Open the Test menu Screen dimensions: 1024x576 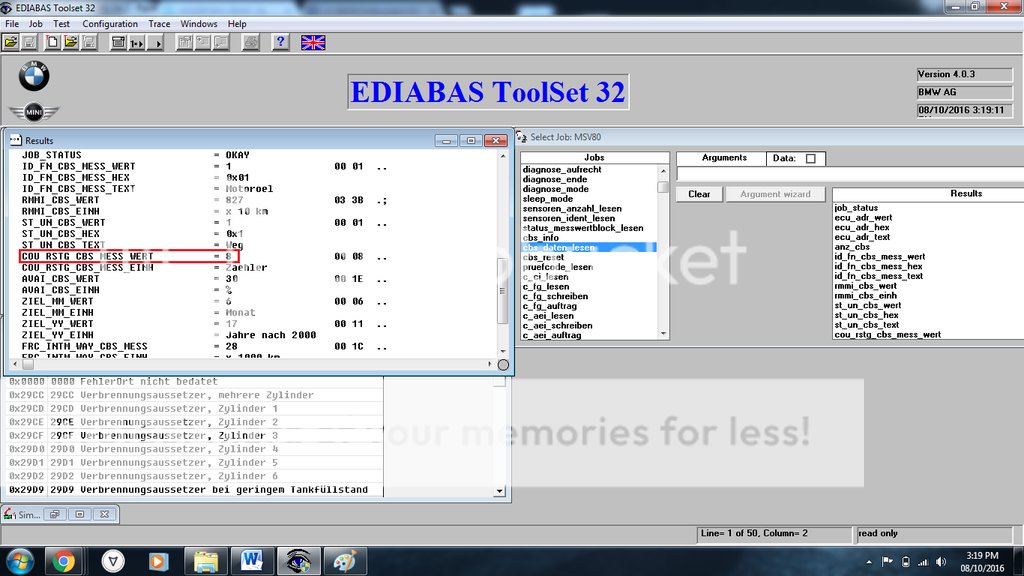point(61,24)
